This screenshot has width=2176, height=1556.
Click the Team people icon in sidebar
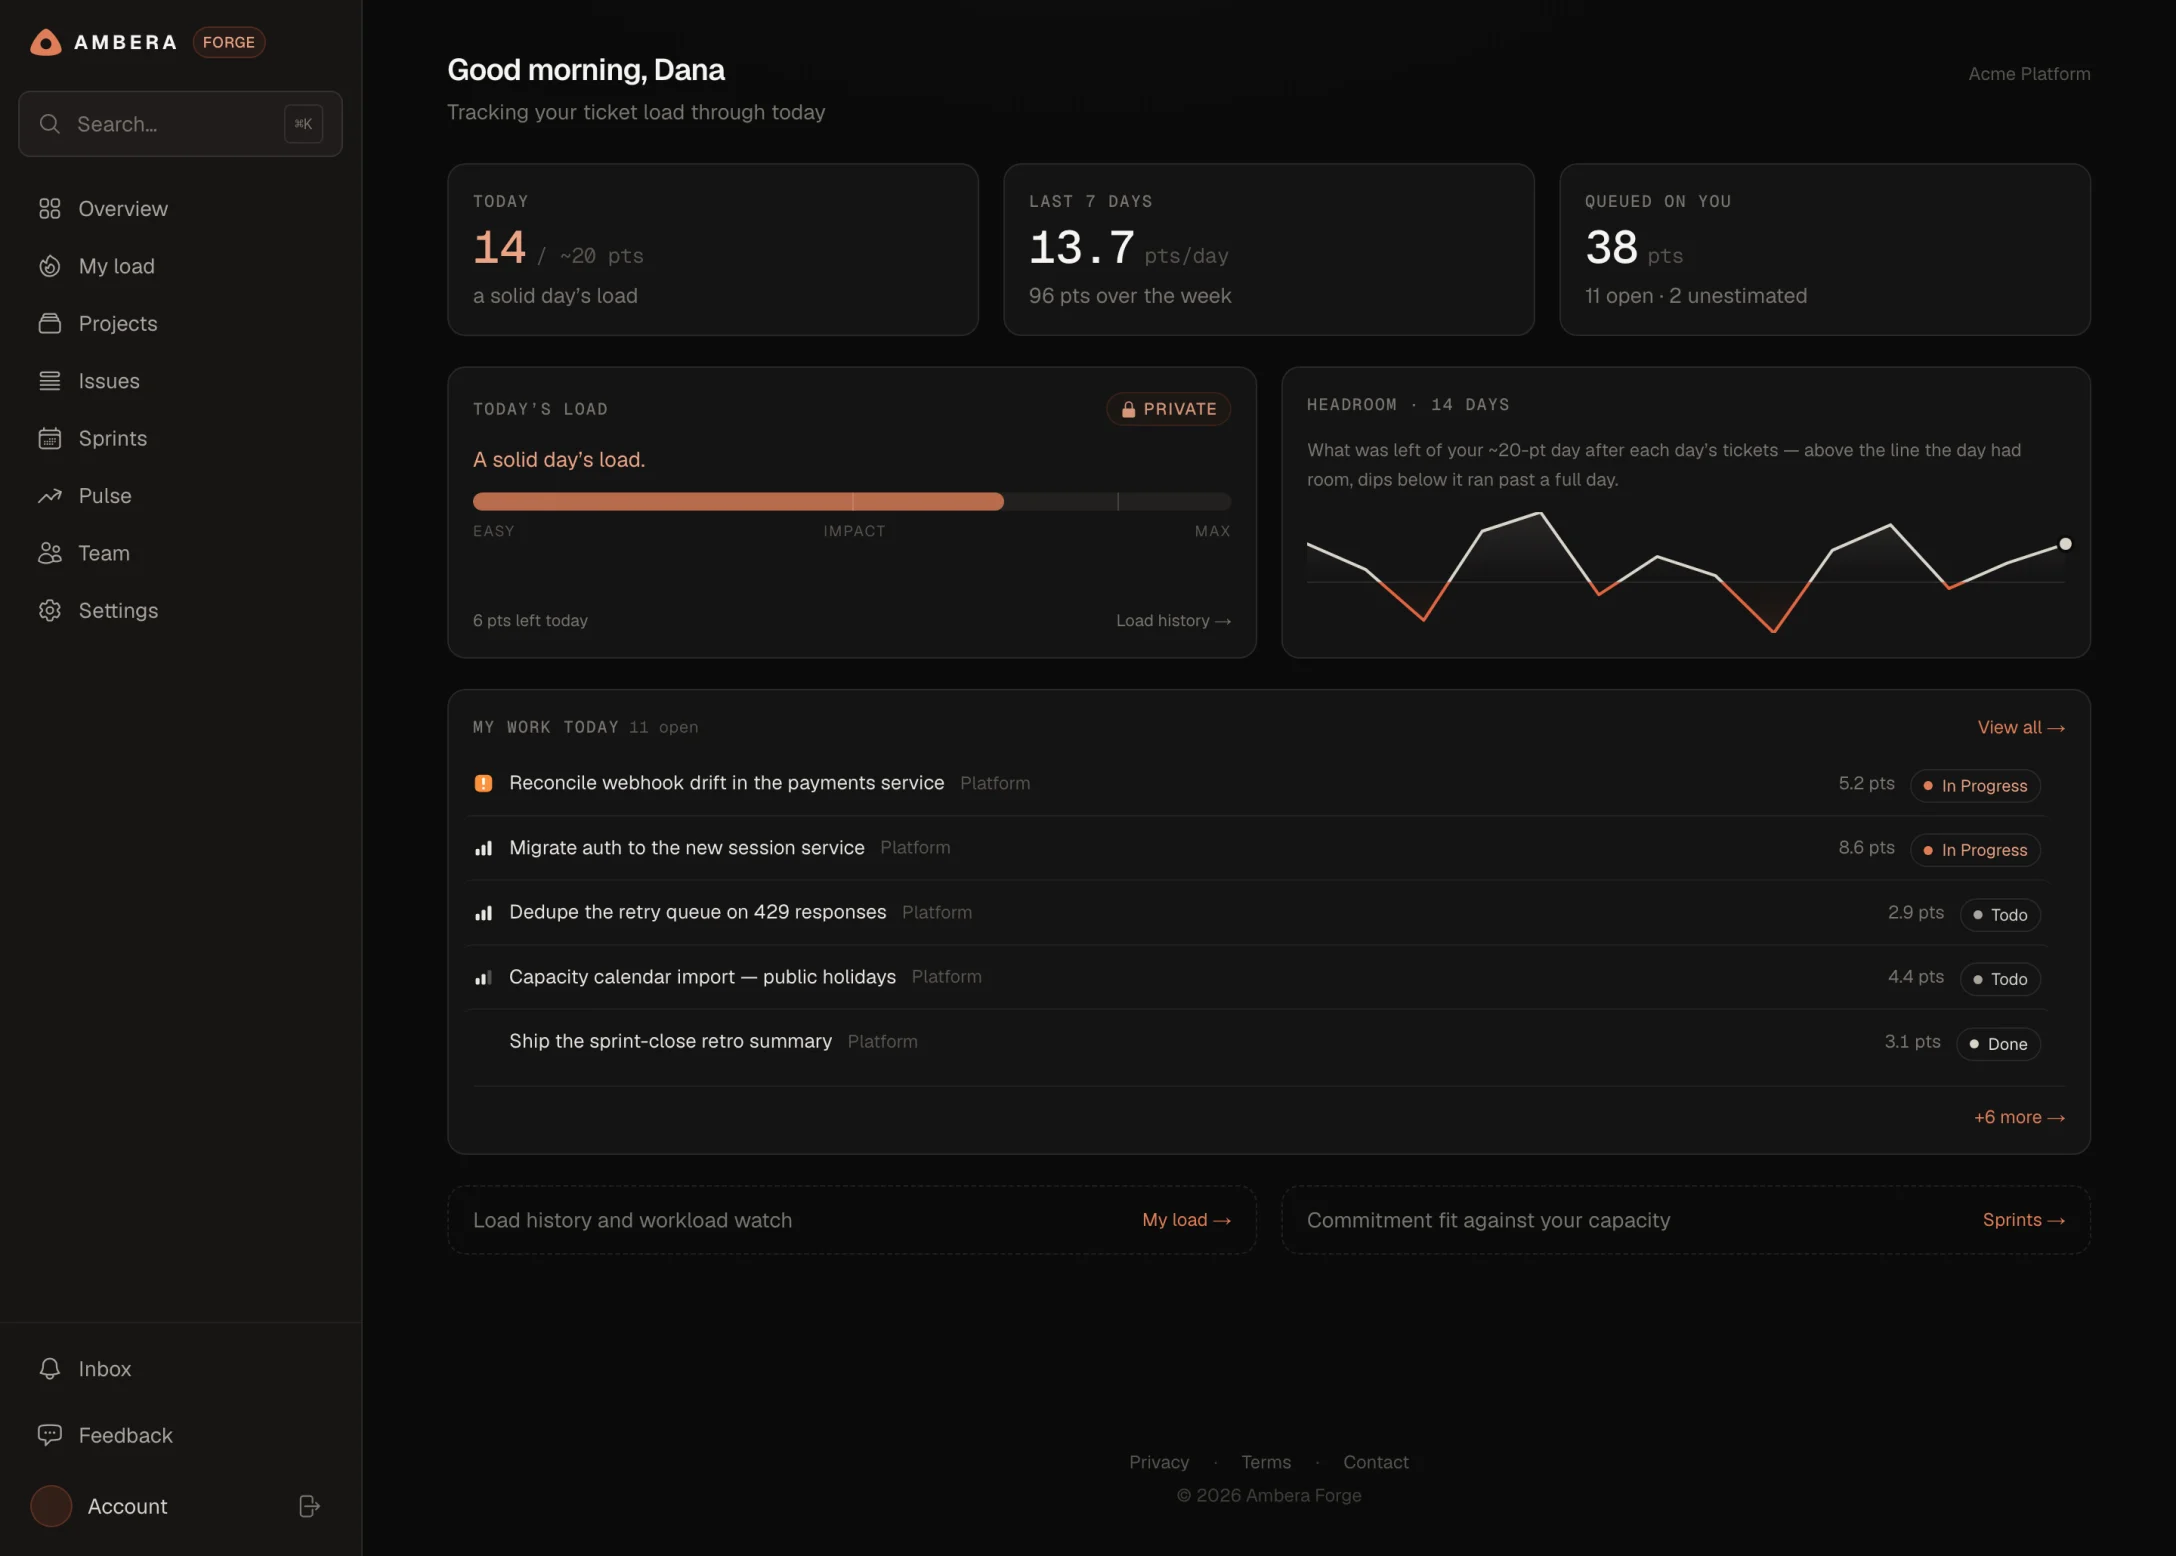pos(50,553)
